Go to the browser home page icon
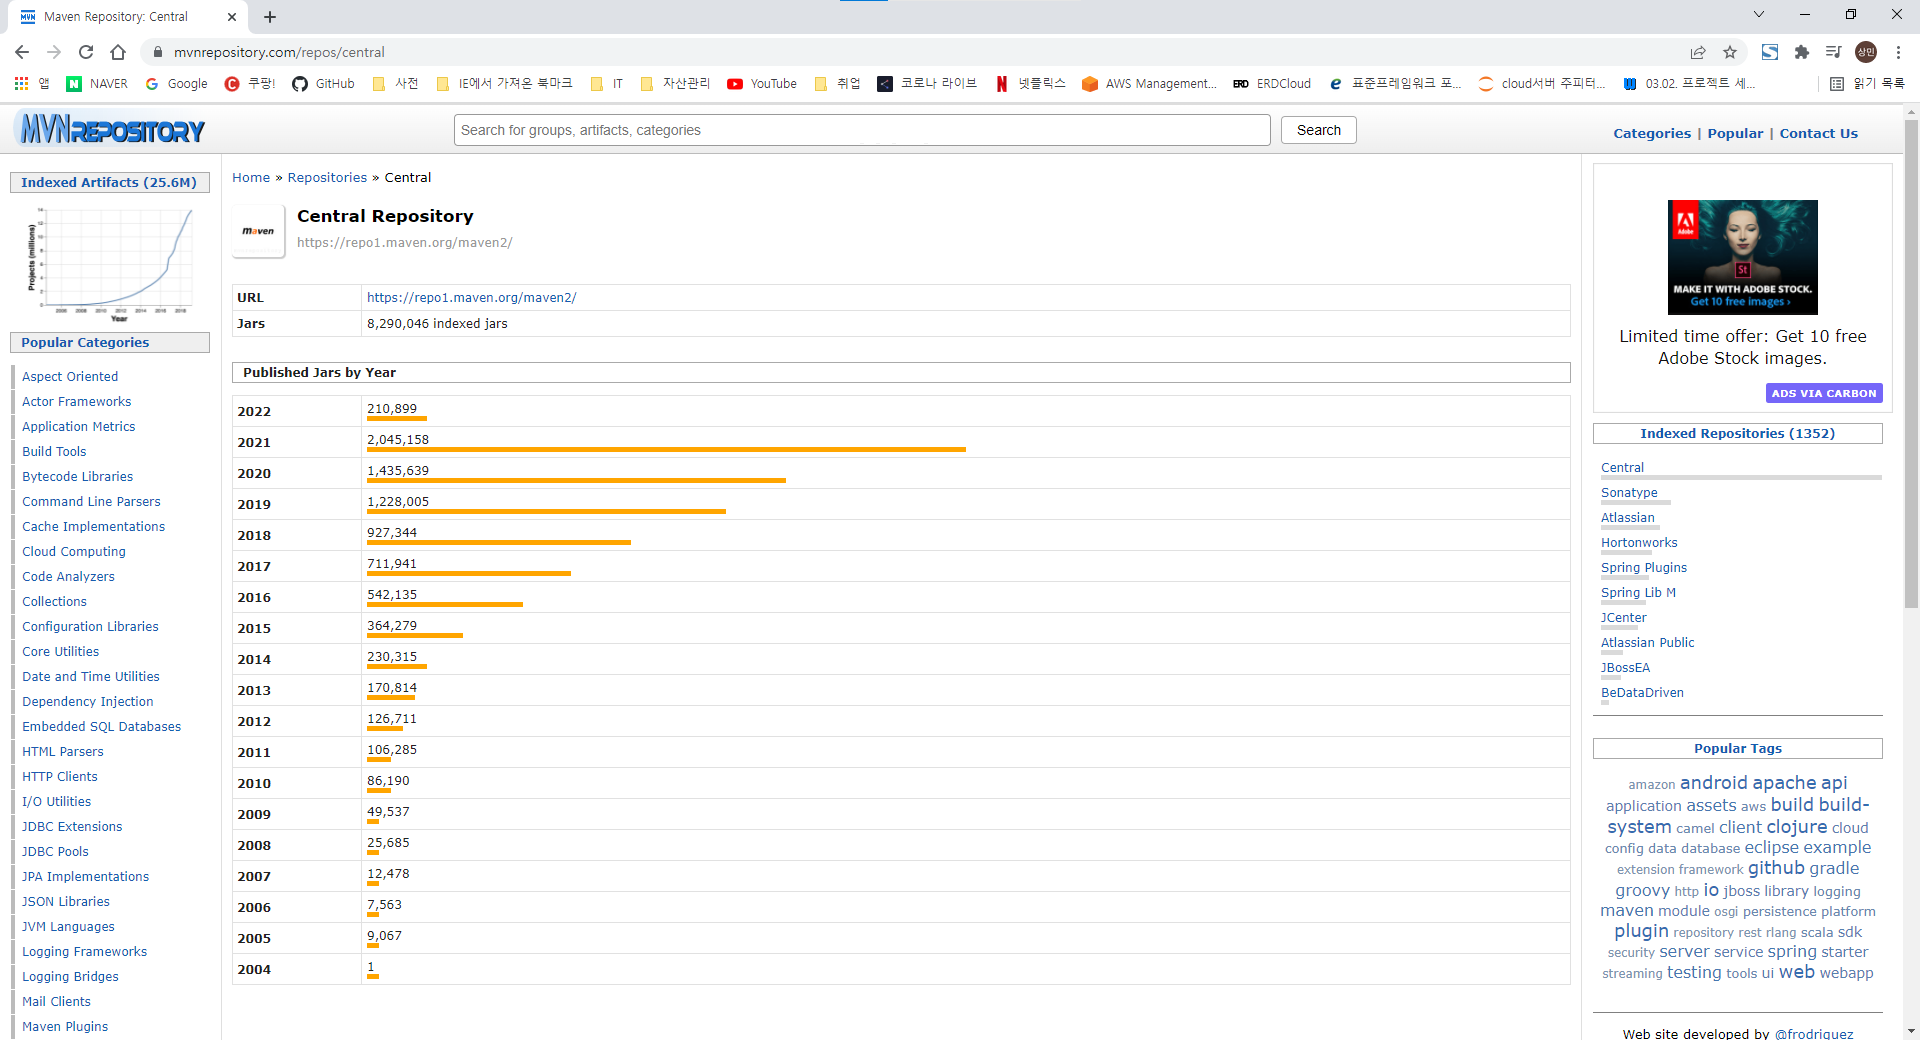 pos(118,52)
